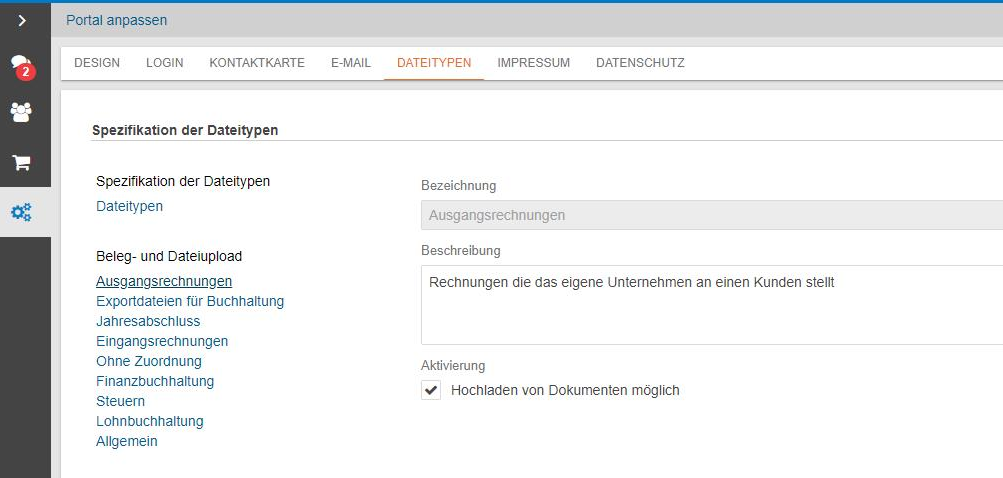Open the Finanzbuchhaltung link

pos(155,381)
